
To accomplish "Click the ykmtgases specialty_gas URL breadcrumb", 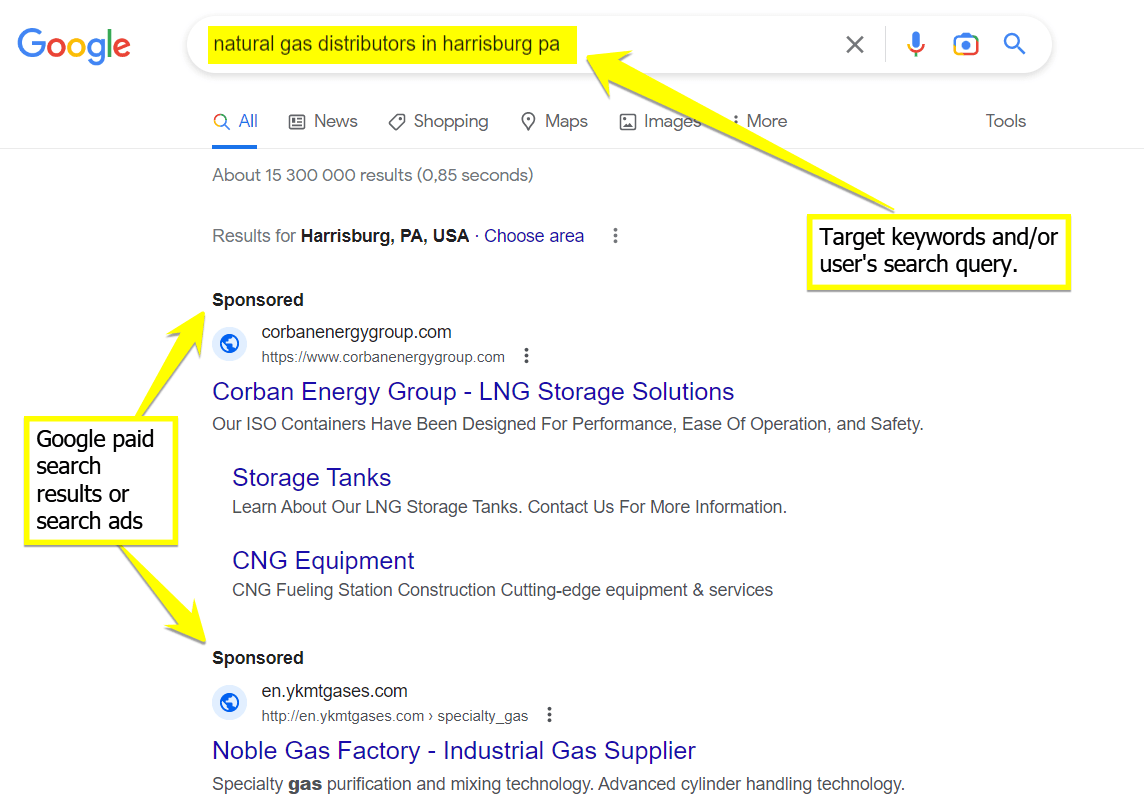I will 395,716.
